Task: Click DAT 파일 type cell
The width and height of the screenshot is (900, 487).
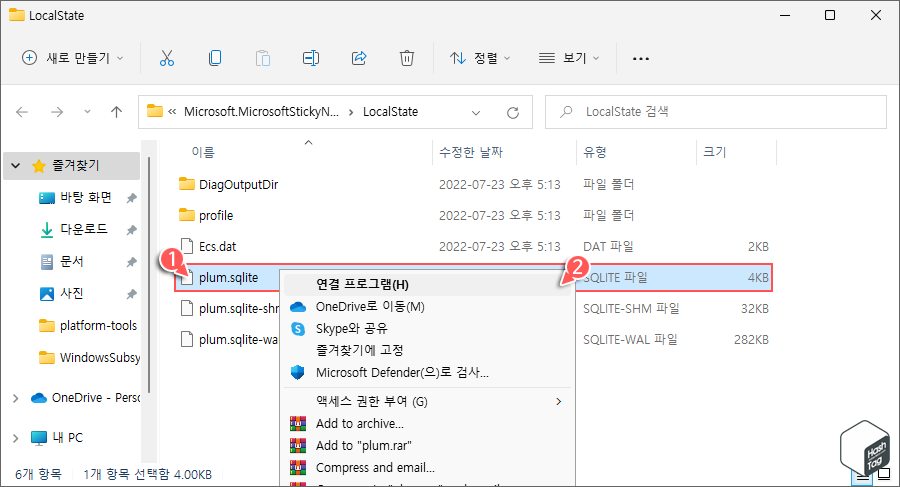Action: point(608,246)
